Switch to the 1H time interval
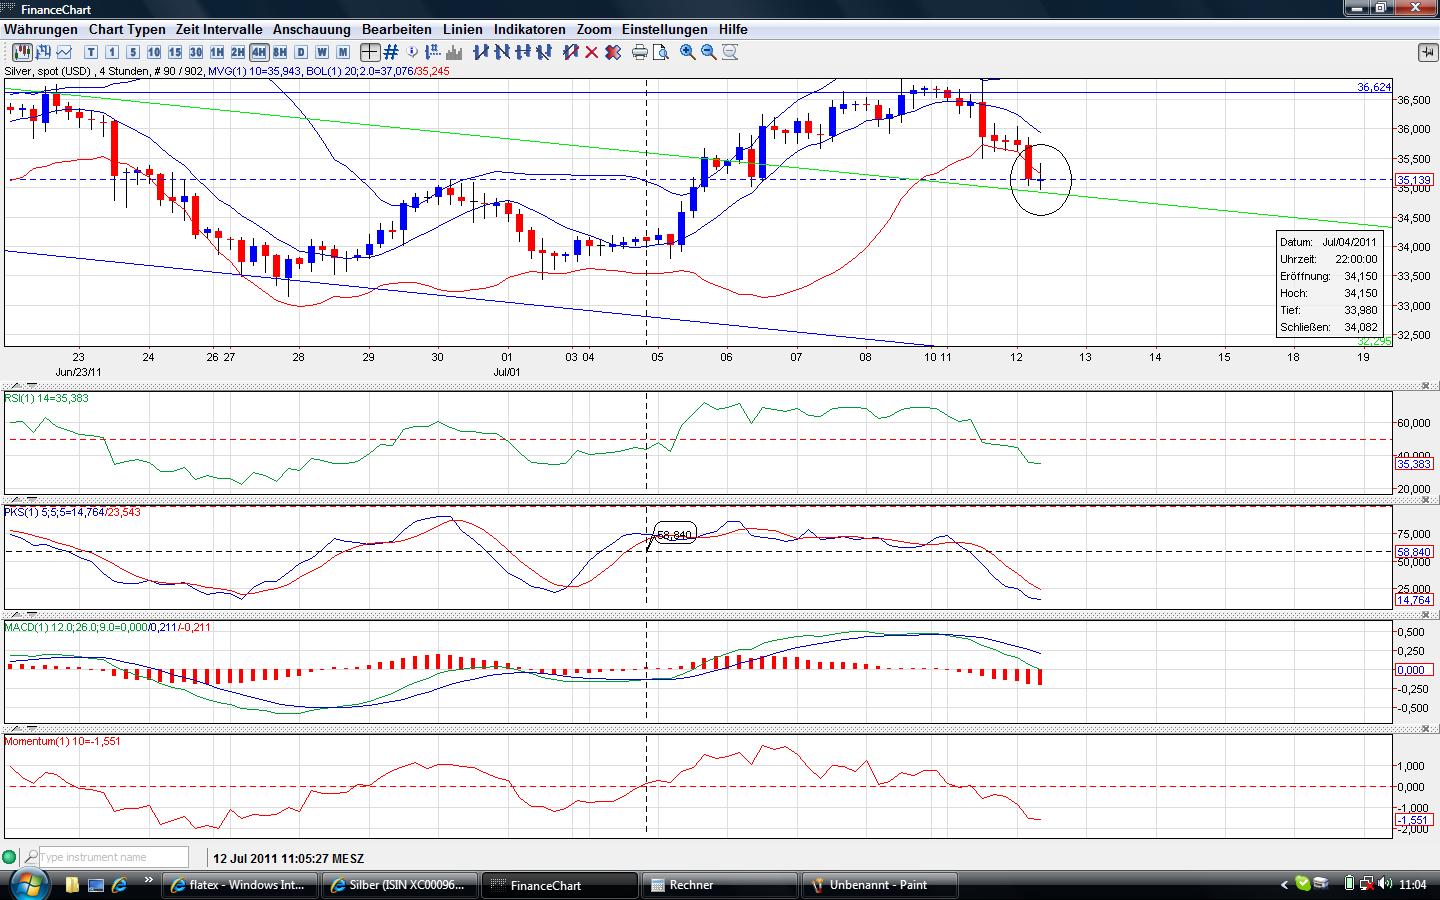1440x900 pixels. [217, 52]
